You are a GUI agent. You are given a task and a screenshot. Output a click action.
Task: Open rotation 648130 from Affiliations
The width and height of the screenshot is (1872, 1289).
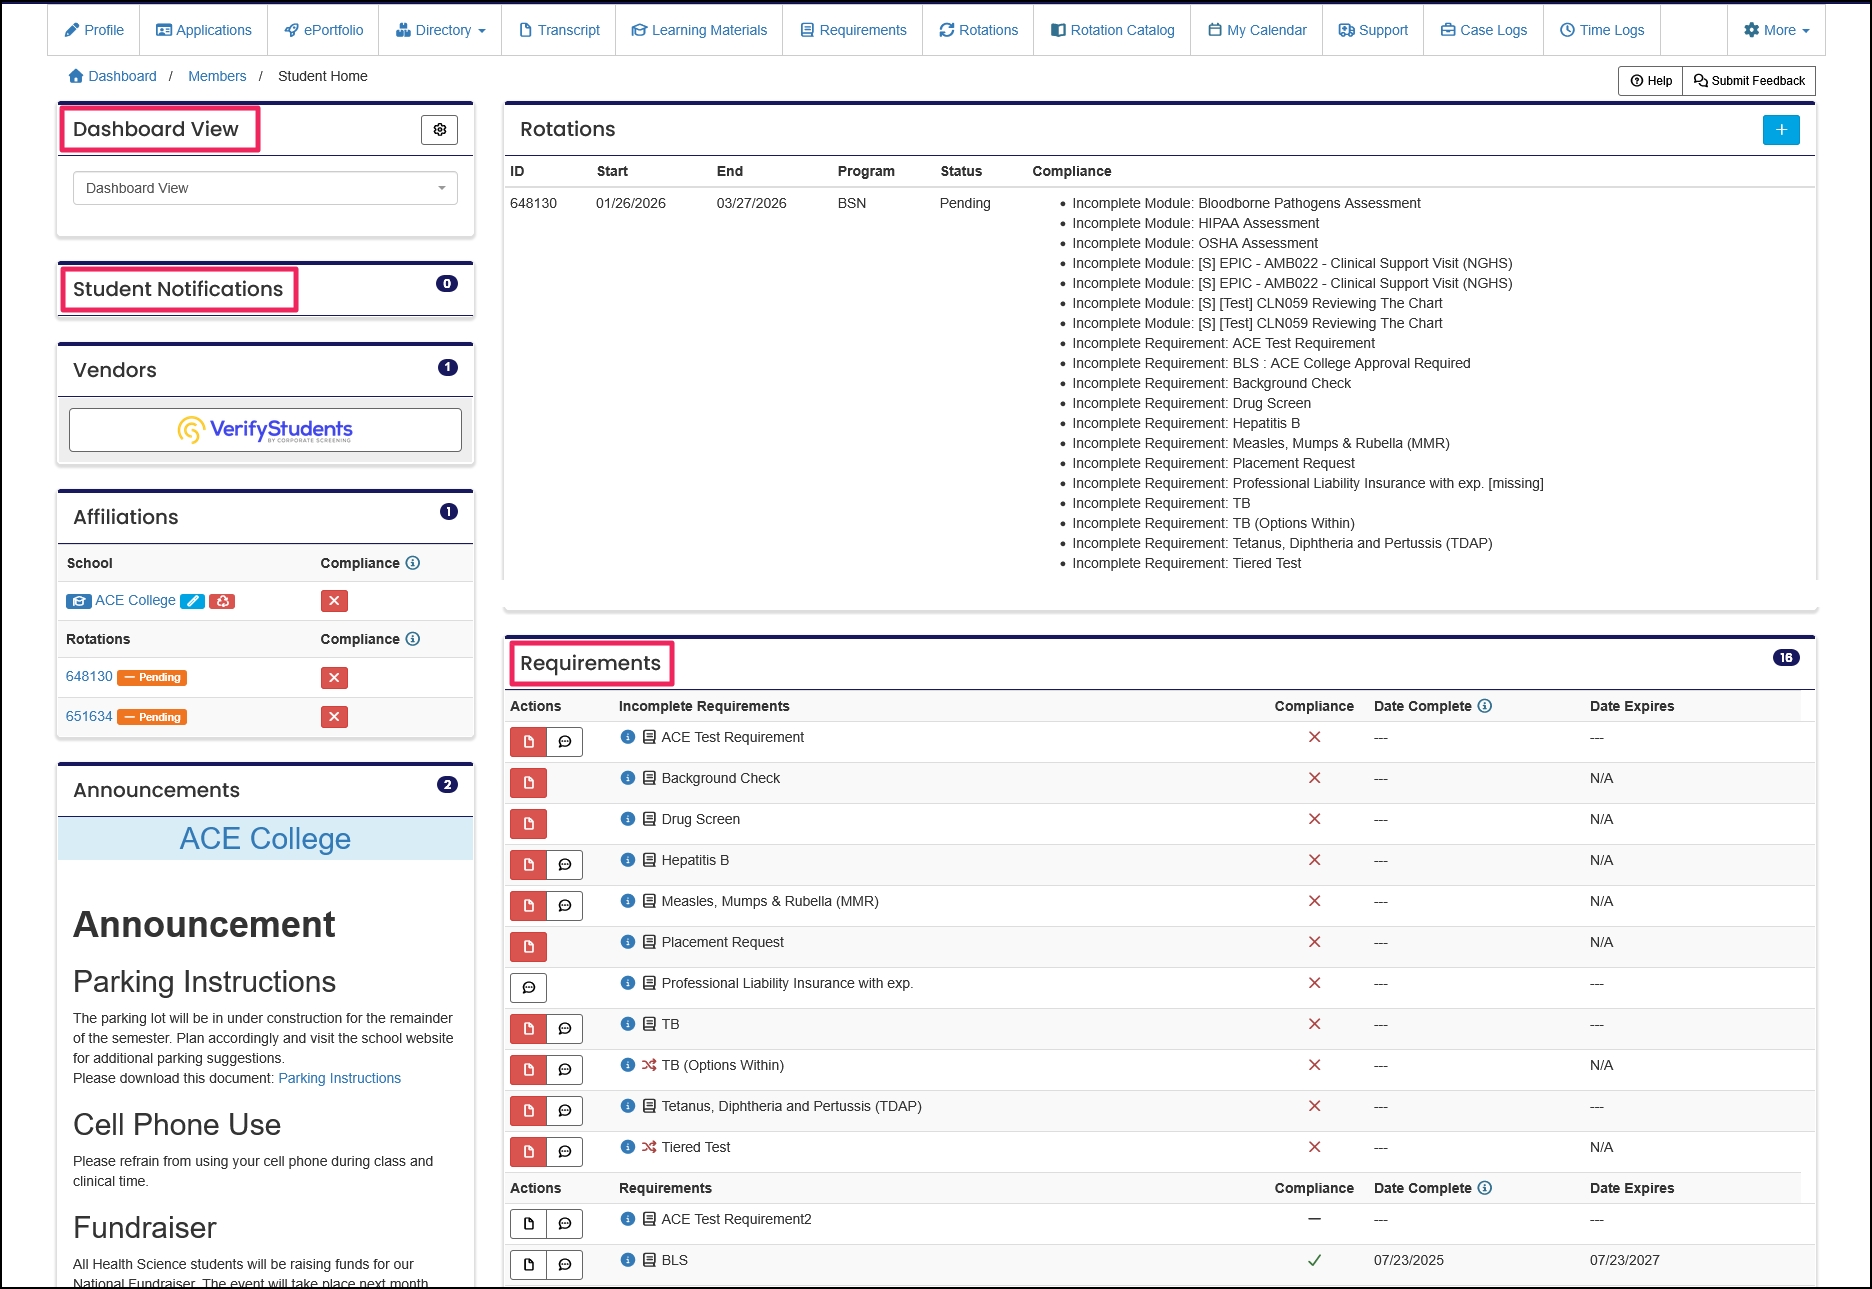coord(88,677)
